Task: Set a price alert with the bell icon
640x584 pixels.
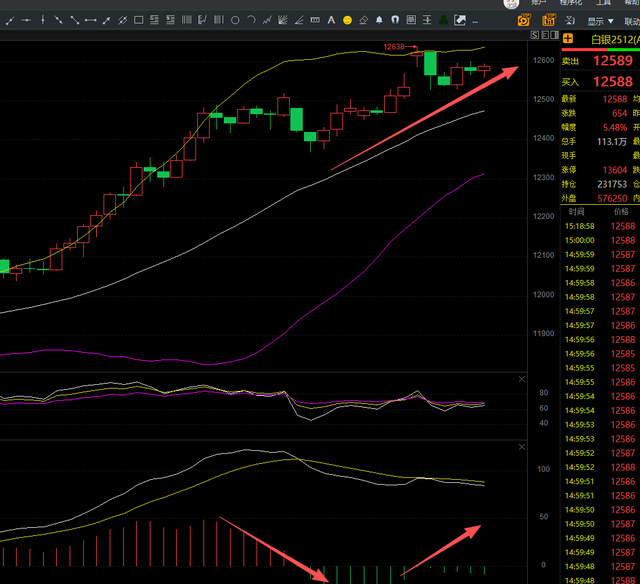Action: point(379,20)
